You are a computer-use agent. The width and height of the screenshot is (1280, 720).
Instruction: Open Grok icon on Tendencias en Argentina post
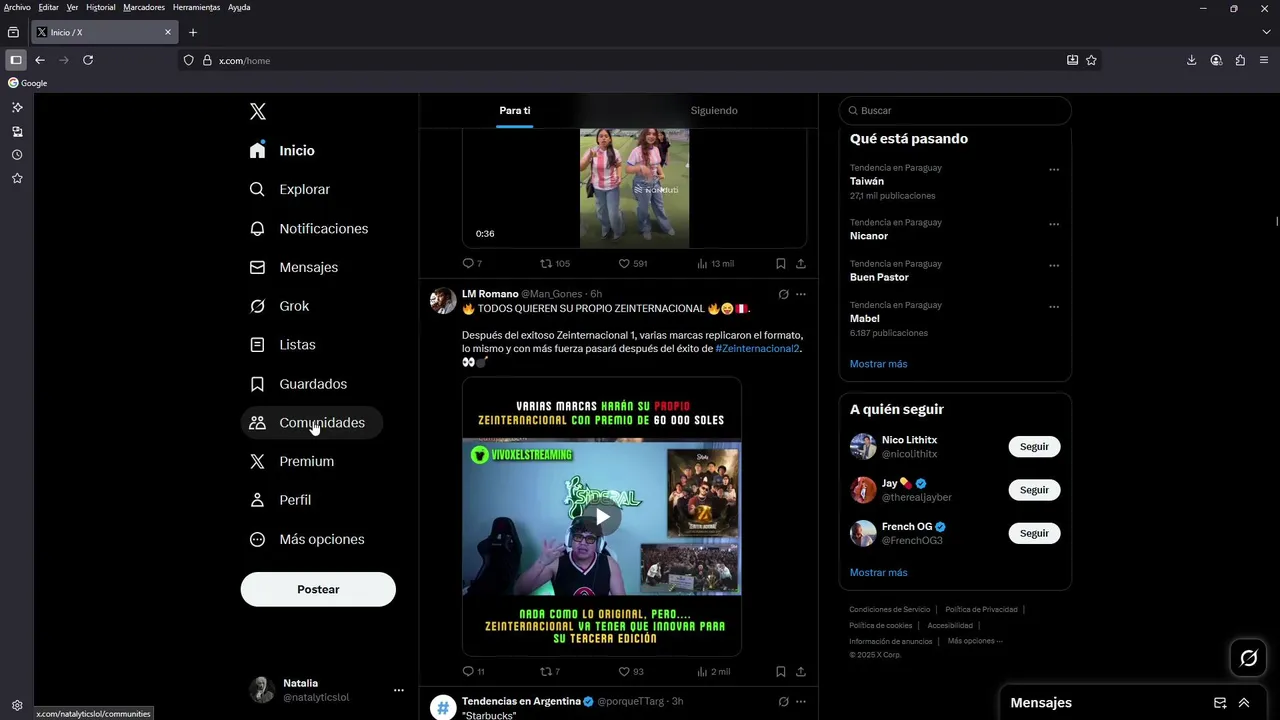pyautogui.click(x=783, y=702)
